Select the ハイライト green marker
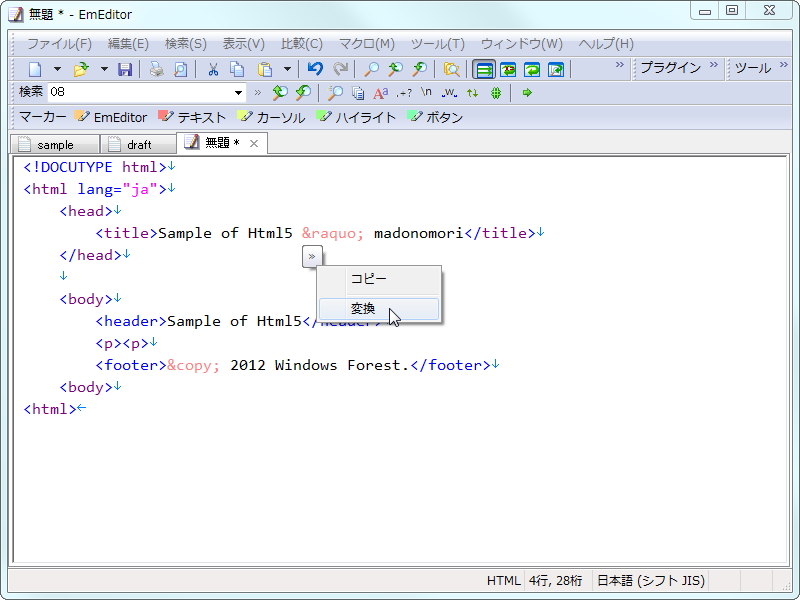This screenshot has height=600, width=800. (x=356, y=117)
